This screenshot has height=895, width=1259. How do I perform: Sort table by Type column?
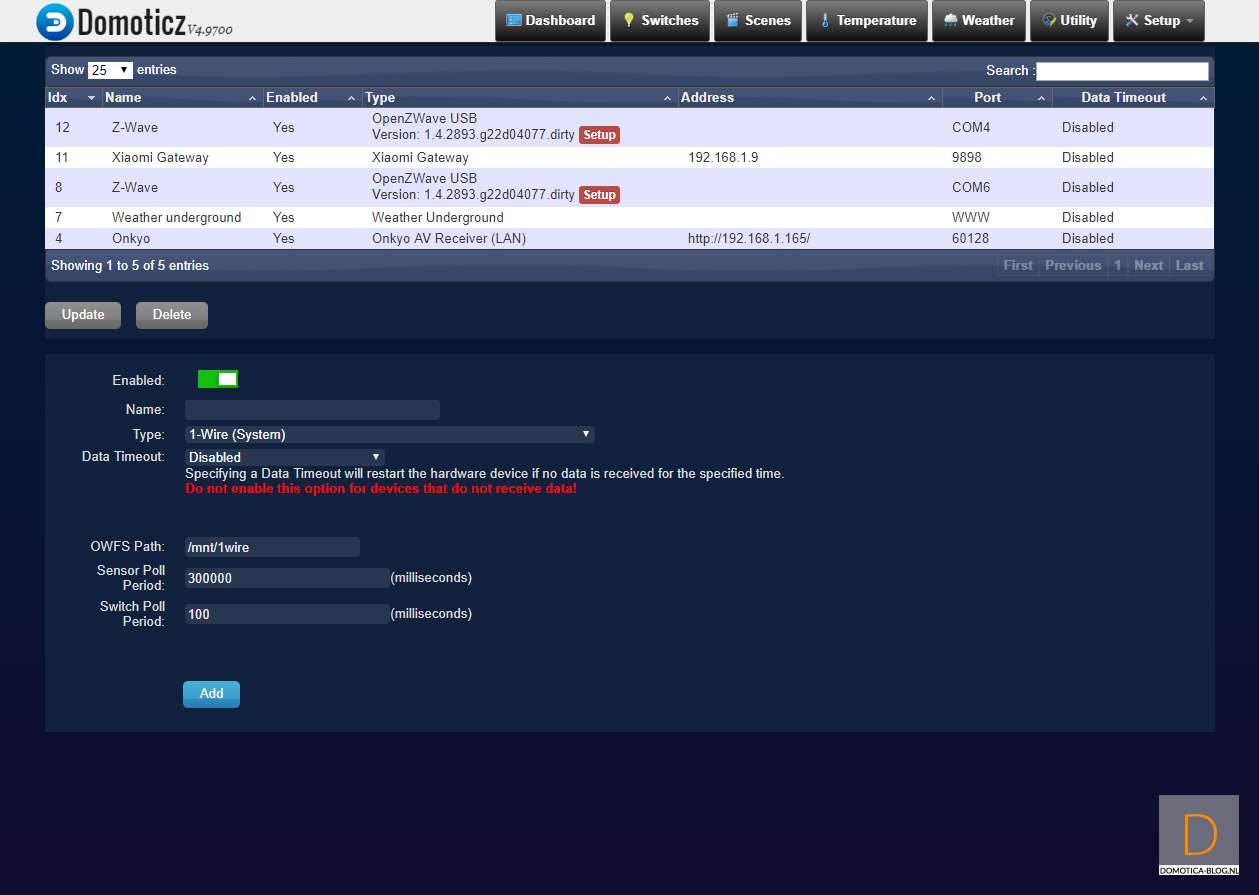pyautogui.click(x=520, y=97)
